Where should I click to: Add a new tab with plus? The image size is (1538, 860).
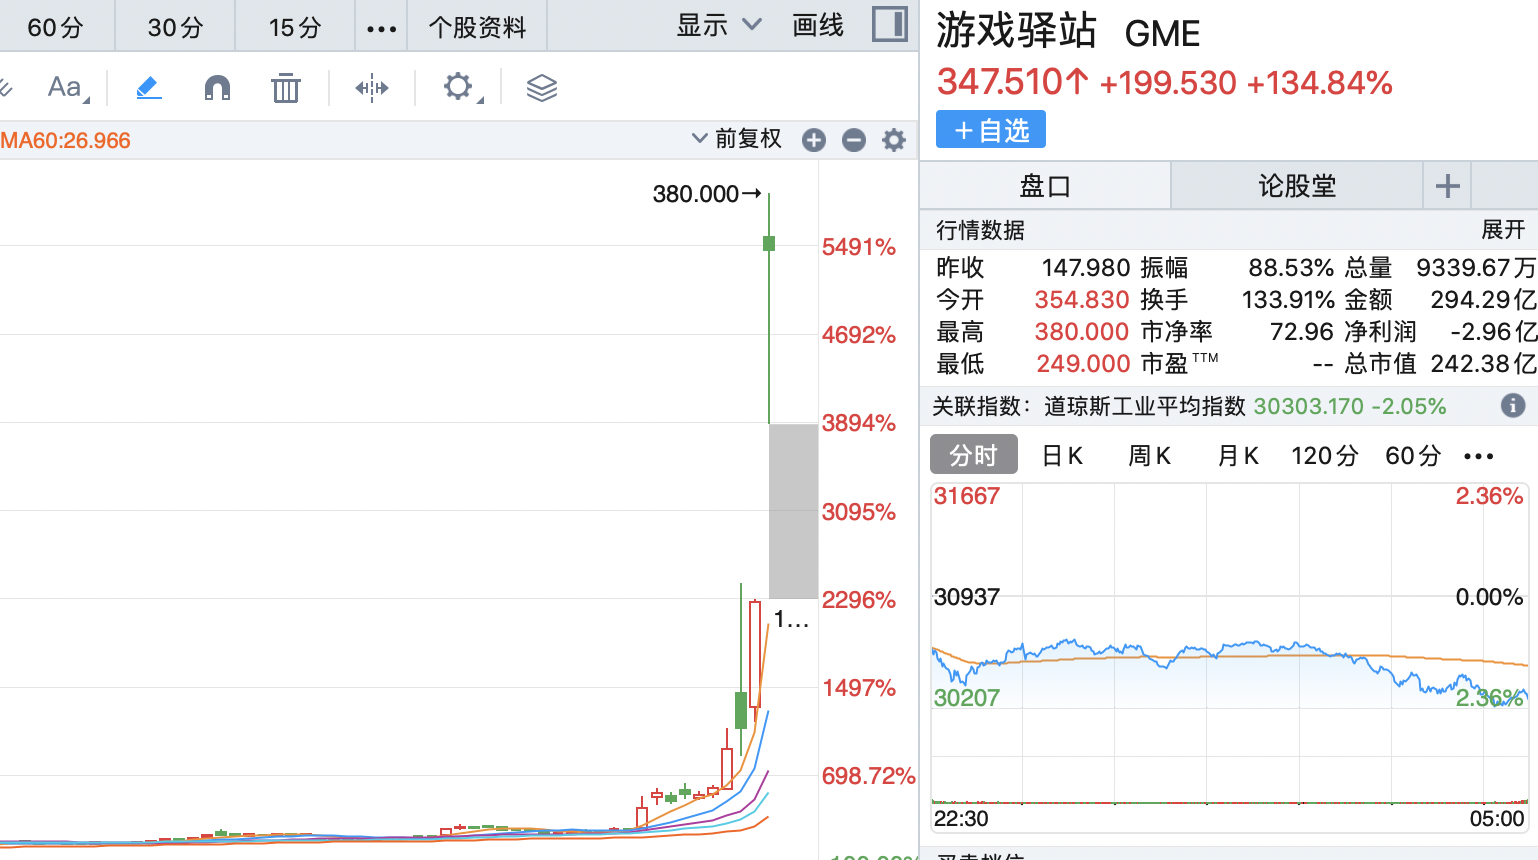[1447, 186]
